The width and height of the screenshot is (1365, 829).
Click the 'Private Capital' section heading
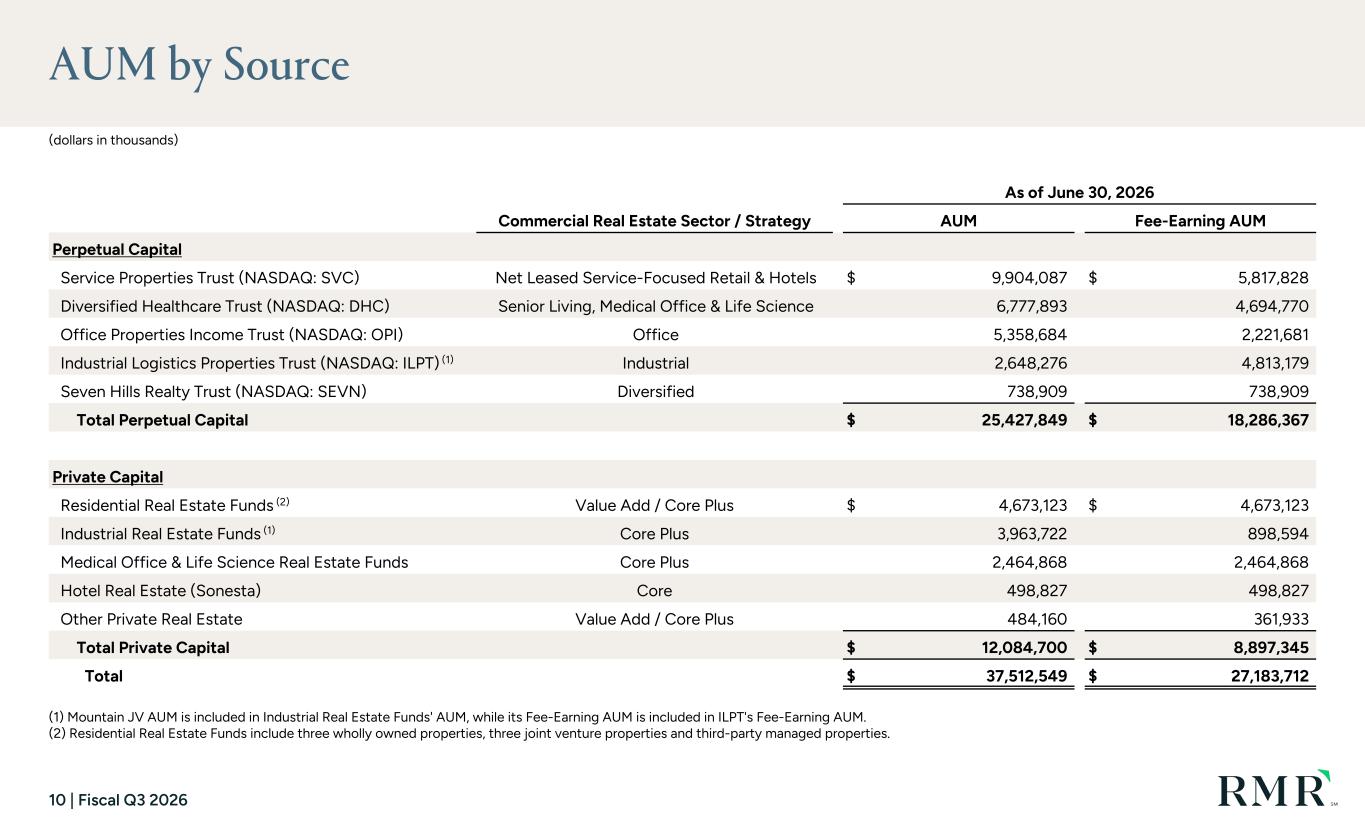(107, 477)
